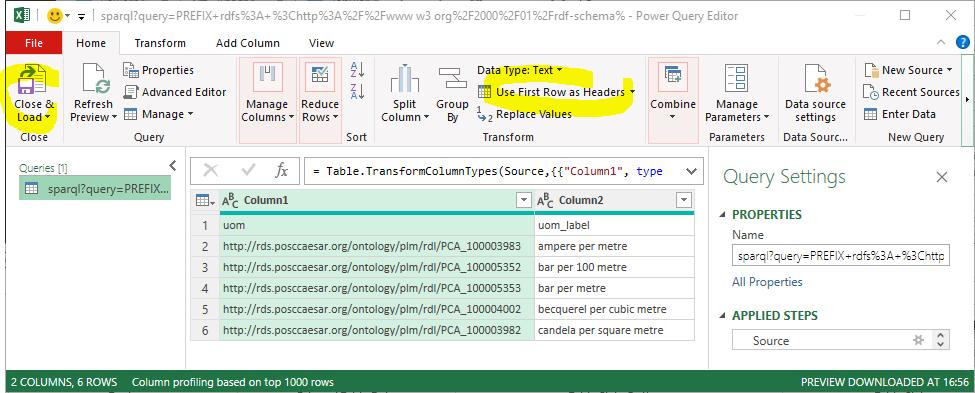Select the Column1 header
Image resolution: width=975 pixels, height=393 pixels.
(x=376, y=200)
